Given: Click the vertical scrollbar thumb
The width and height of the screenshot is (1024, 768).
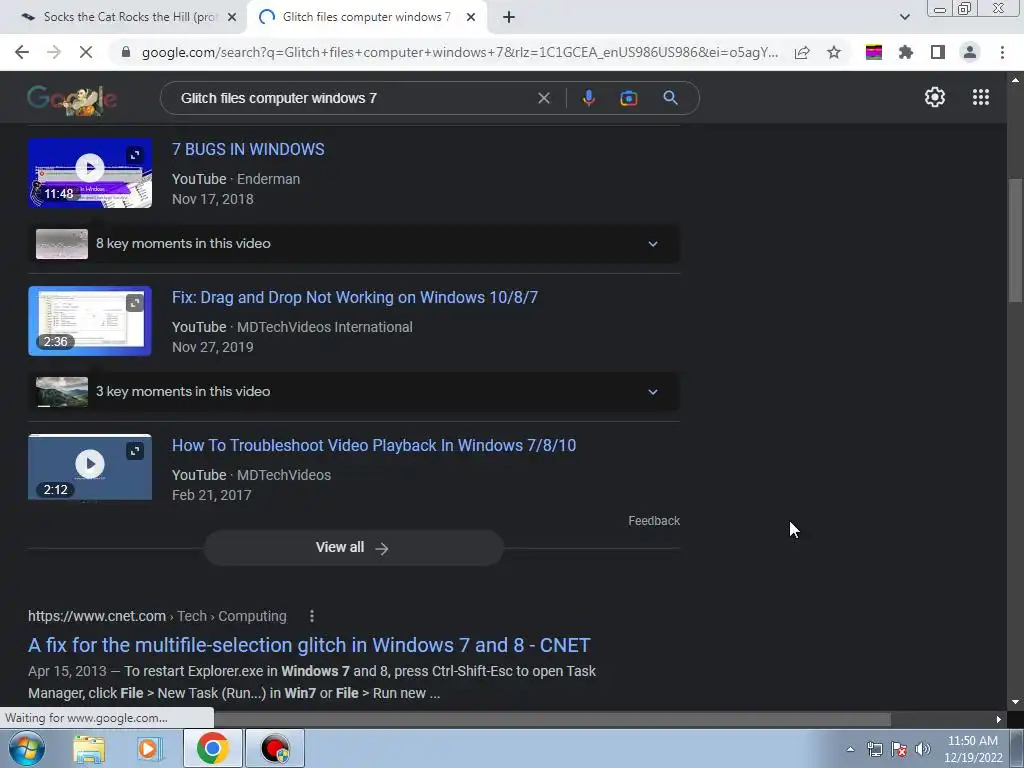Looking at the screenshot, I should tap(1015, 240).
